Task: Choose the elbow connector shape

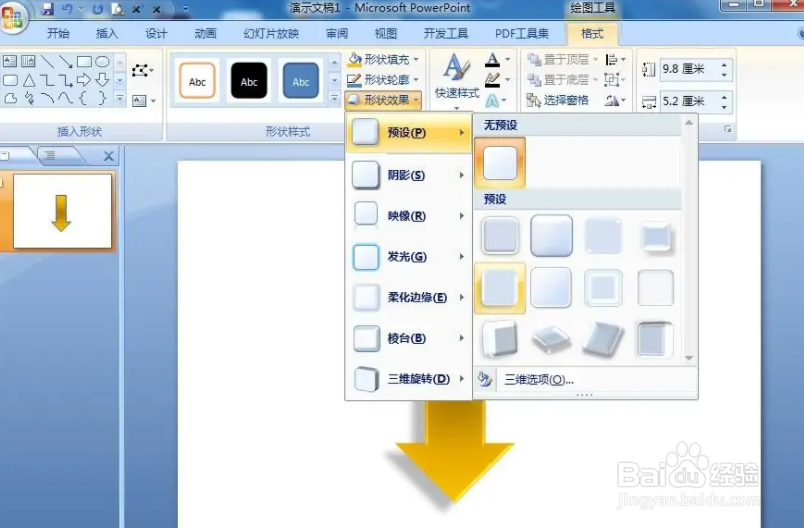Action: [x=47, y=80]
